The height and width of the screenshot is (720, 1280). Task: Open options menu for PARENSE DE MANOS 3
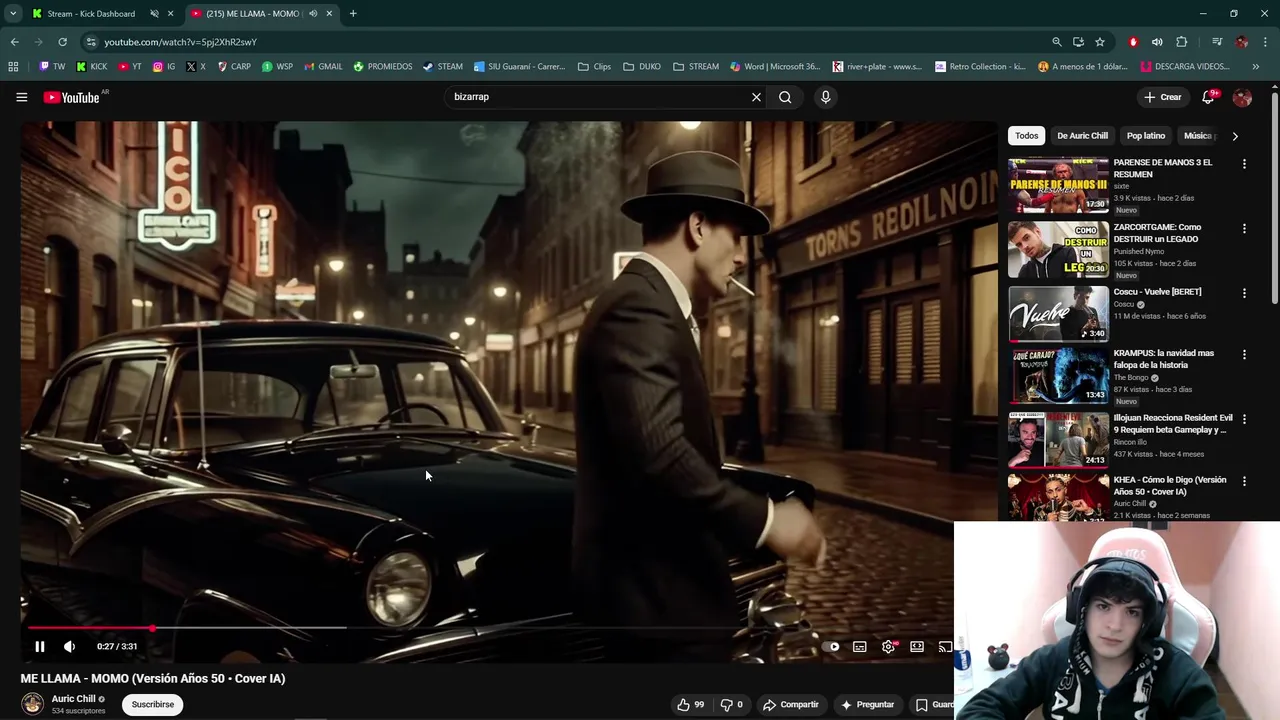point(1244,164)
